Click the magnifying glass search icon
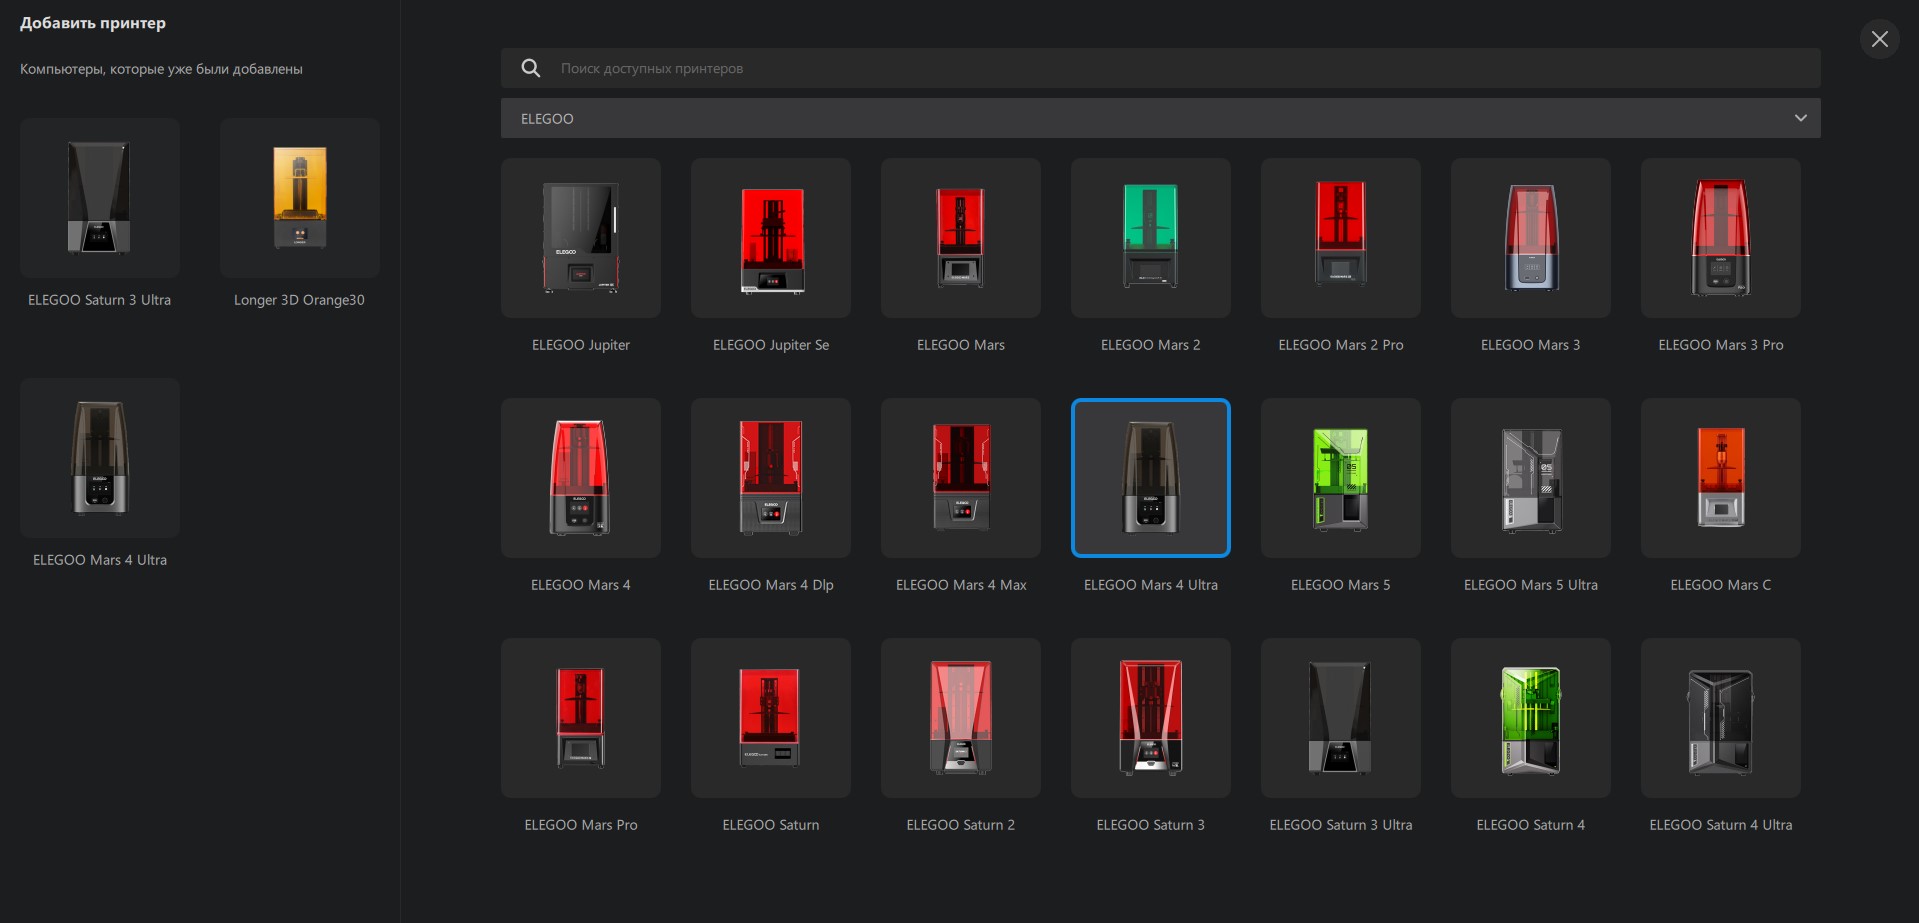This screenshot has width=1919, height=923. [x=531, y=68]
